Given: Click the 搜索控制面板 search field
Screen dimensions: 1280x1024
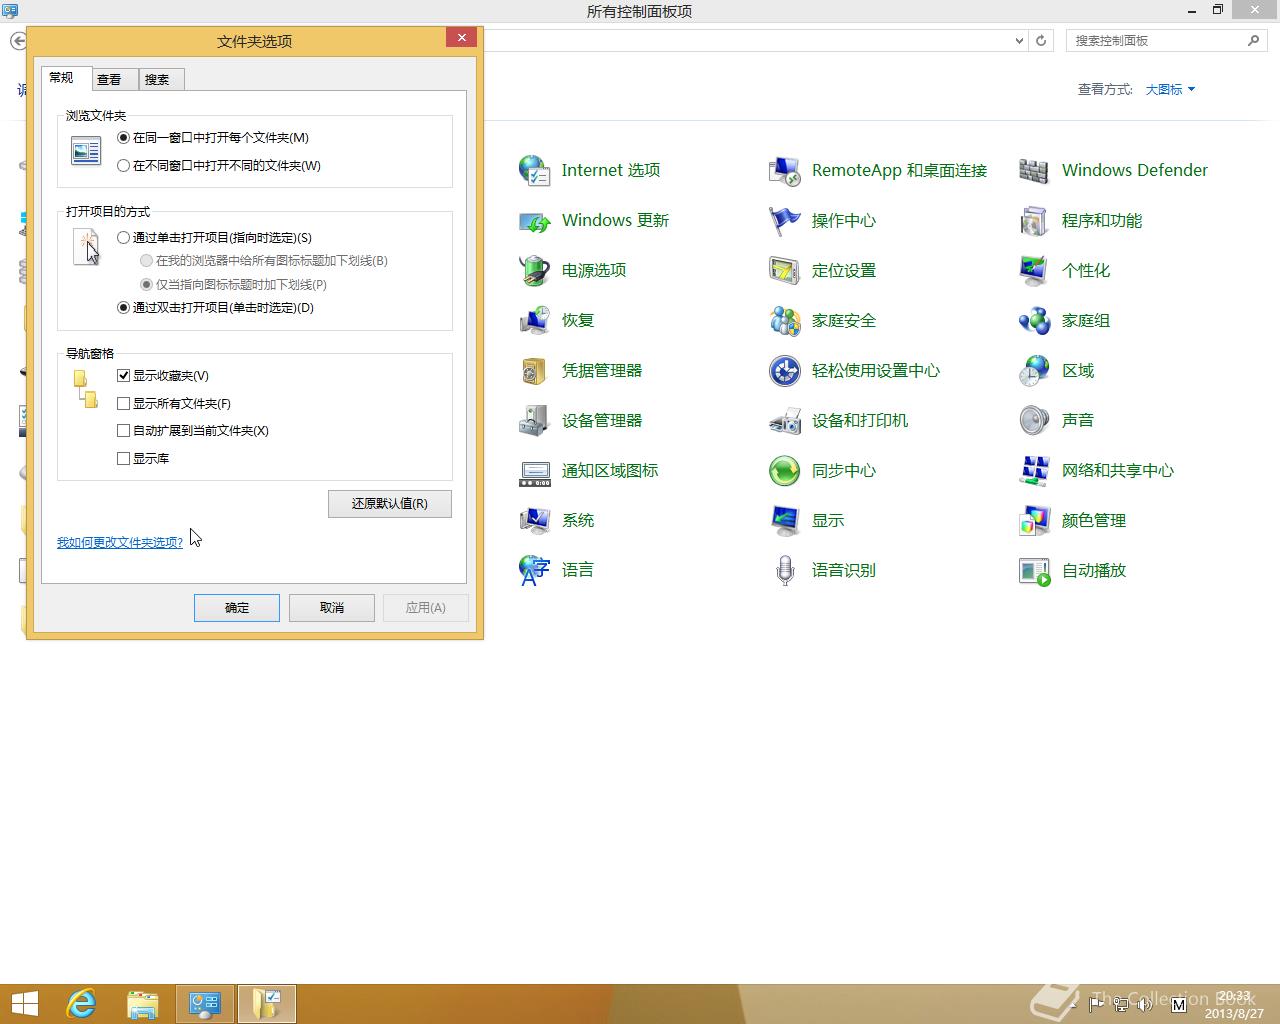Looking at the screenshot, I should (x=1157, y=41).
